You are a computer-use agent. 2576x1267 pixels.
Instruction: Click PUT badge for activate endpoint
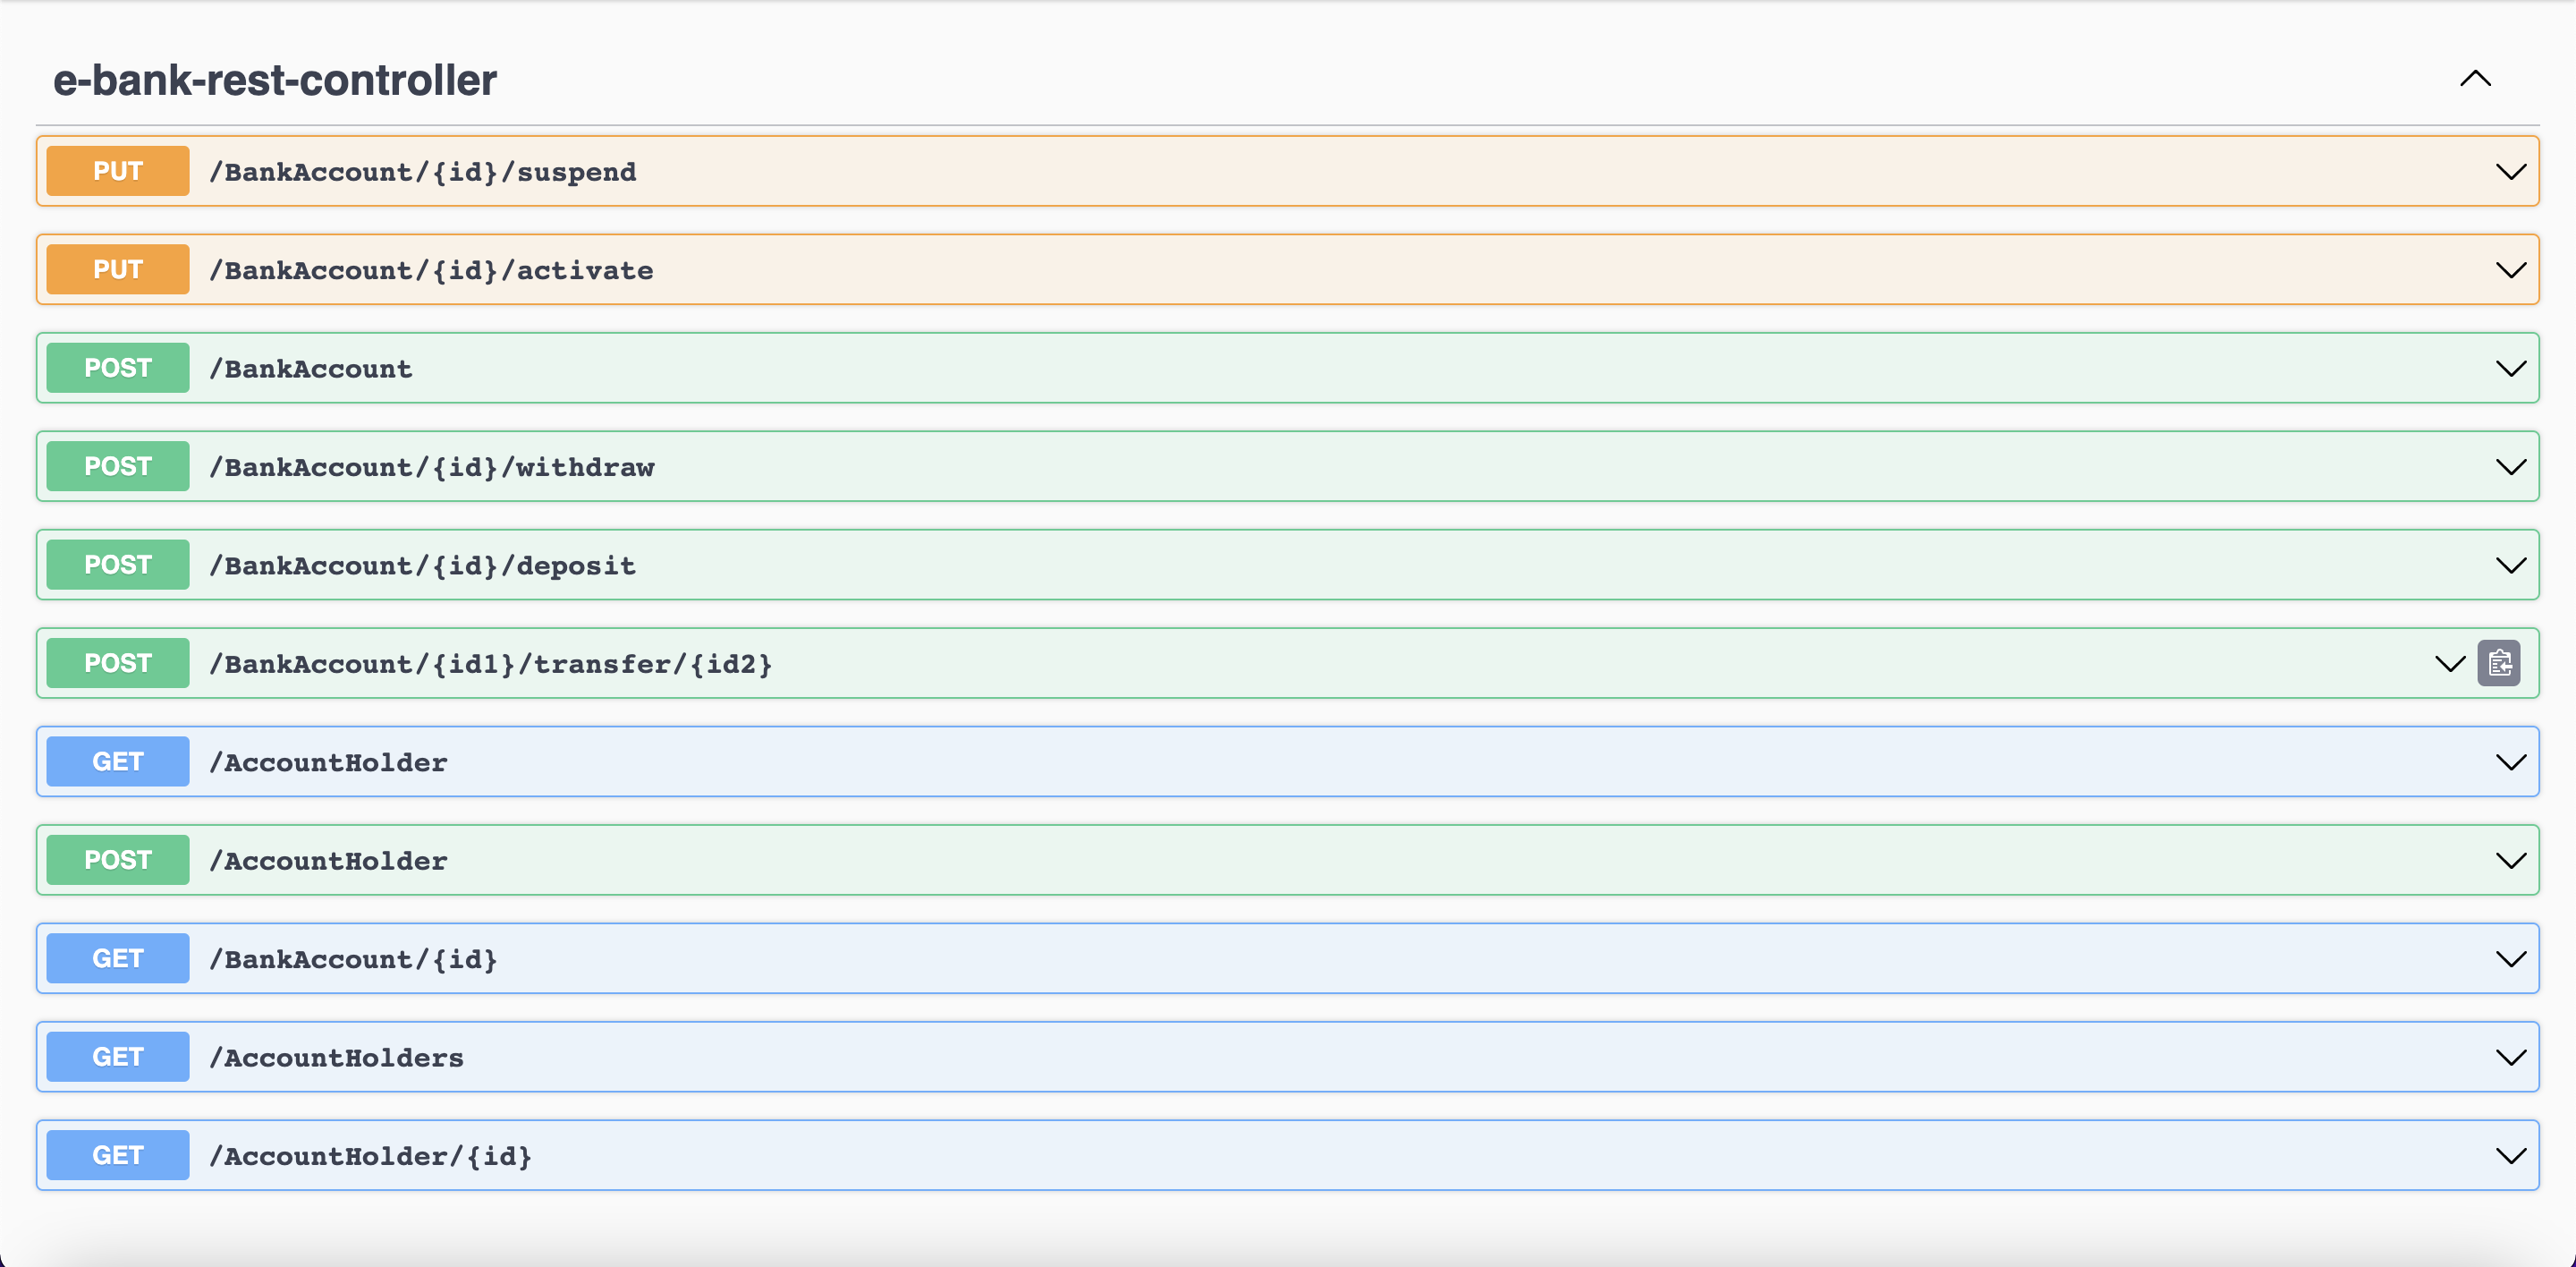118,270
